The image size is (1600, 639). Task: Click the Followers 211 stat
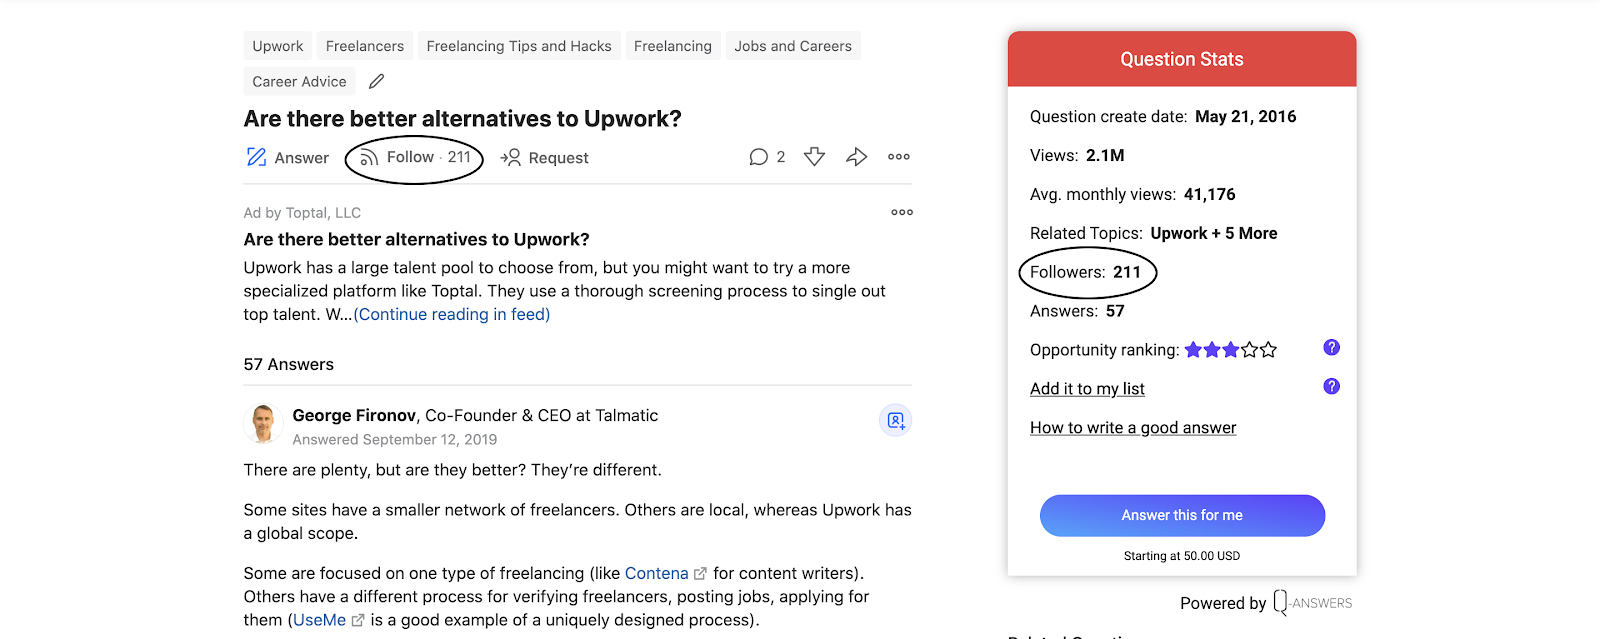(x=1085, y=272)
